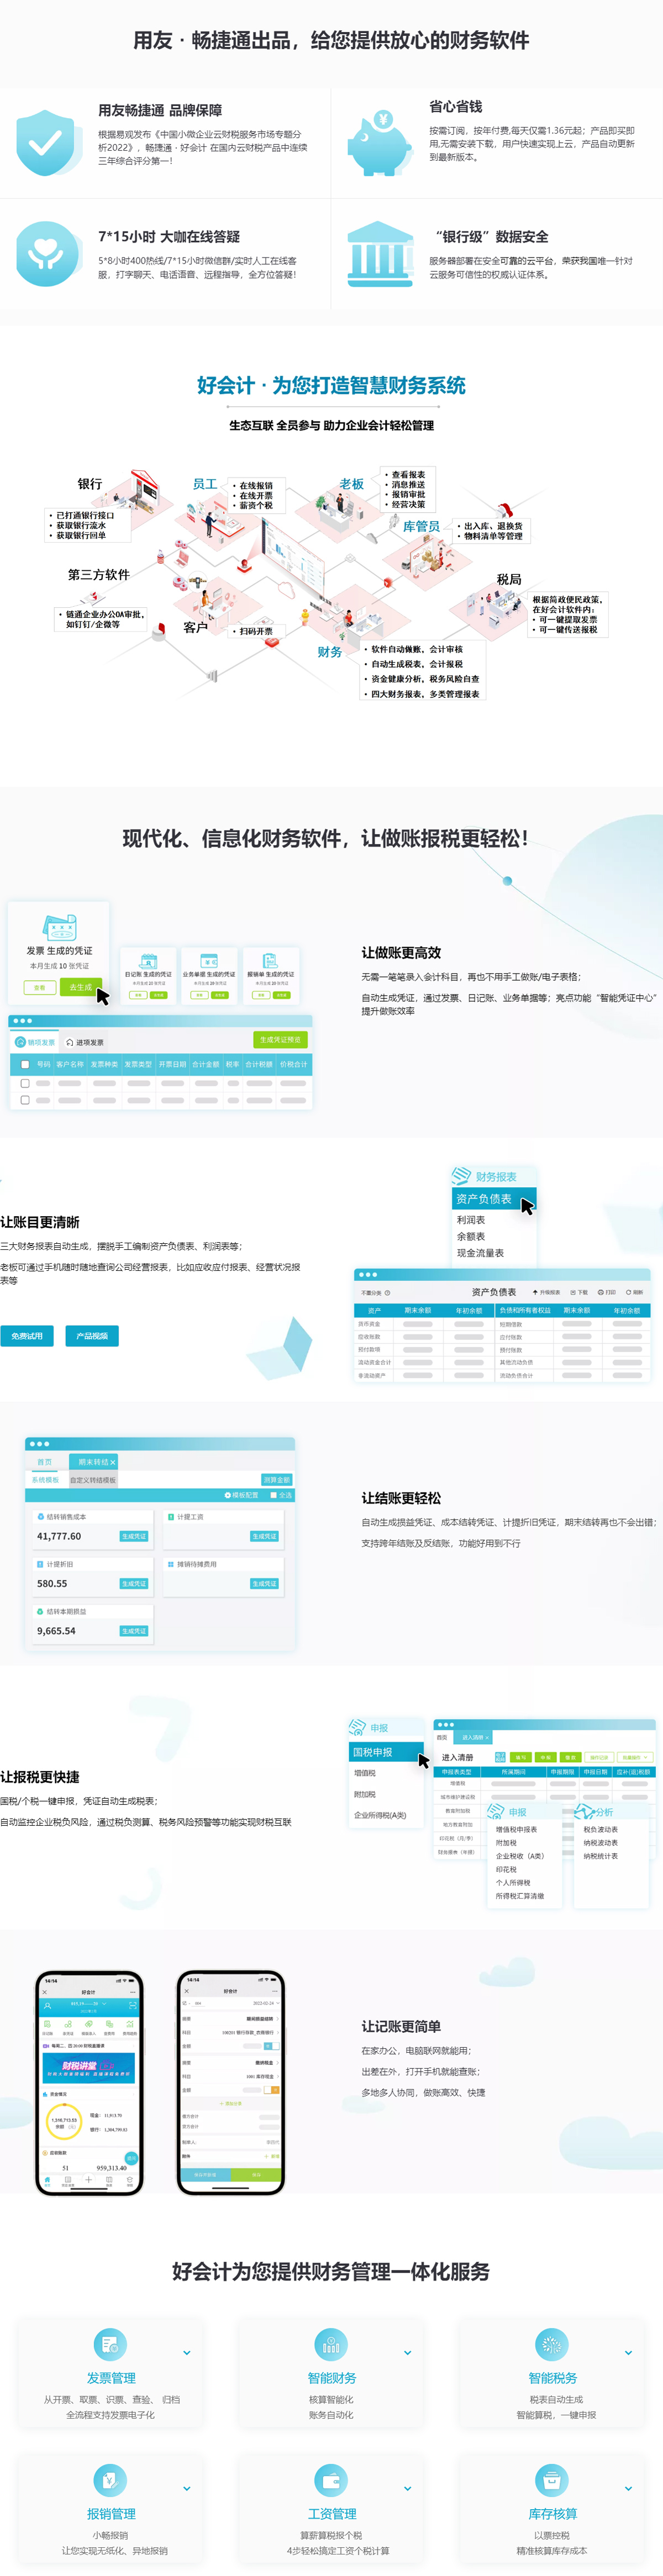663x2576 pixels.
Task: Click the heart-in-hands icon beside 大咖在线答疑
Action: coord(48,254)
